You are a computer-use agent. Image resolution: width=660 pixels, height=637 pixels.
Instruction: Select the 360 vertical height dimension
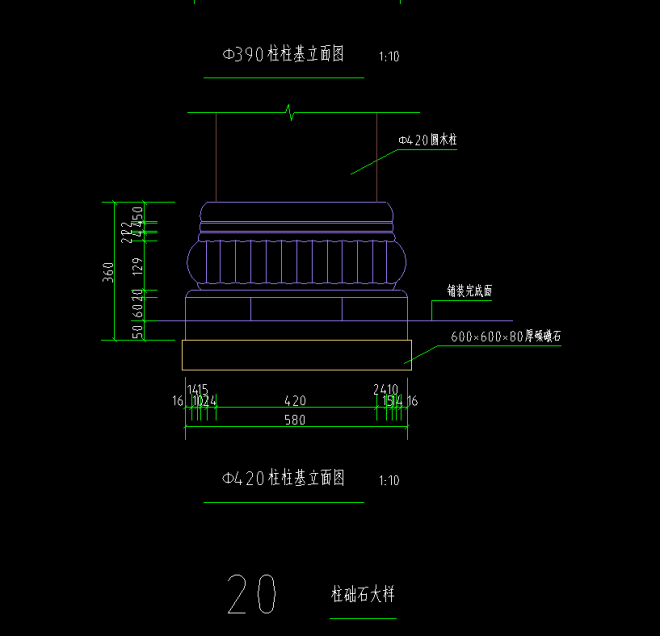(108, 271)
